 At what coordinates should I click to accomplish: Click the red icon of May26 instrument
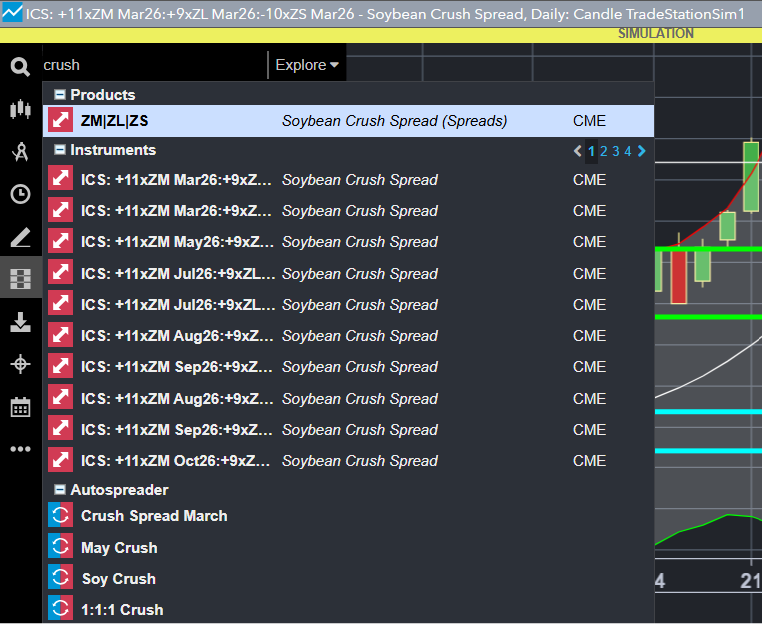coord(60,242)
